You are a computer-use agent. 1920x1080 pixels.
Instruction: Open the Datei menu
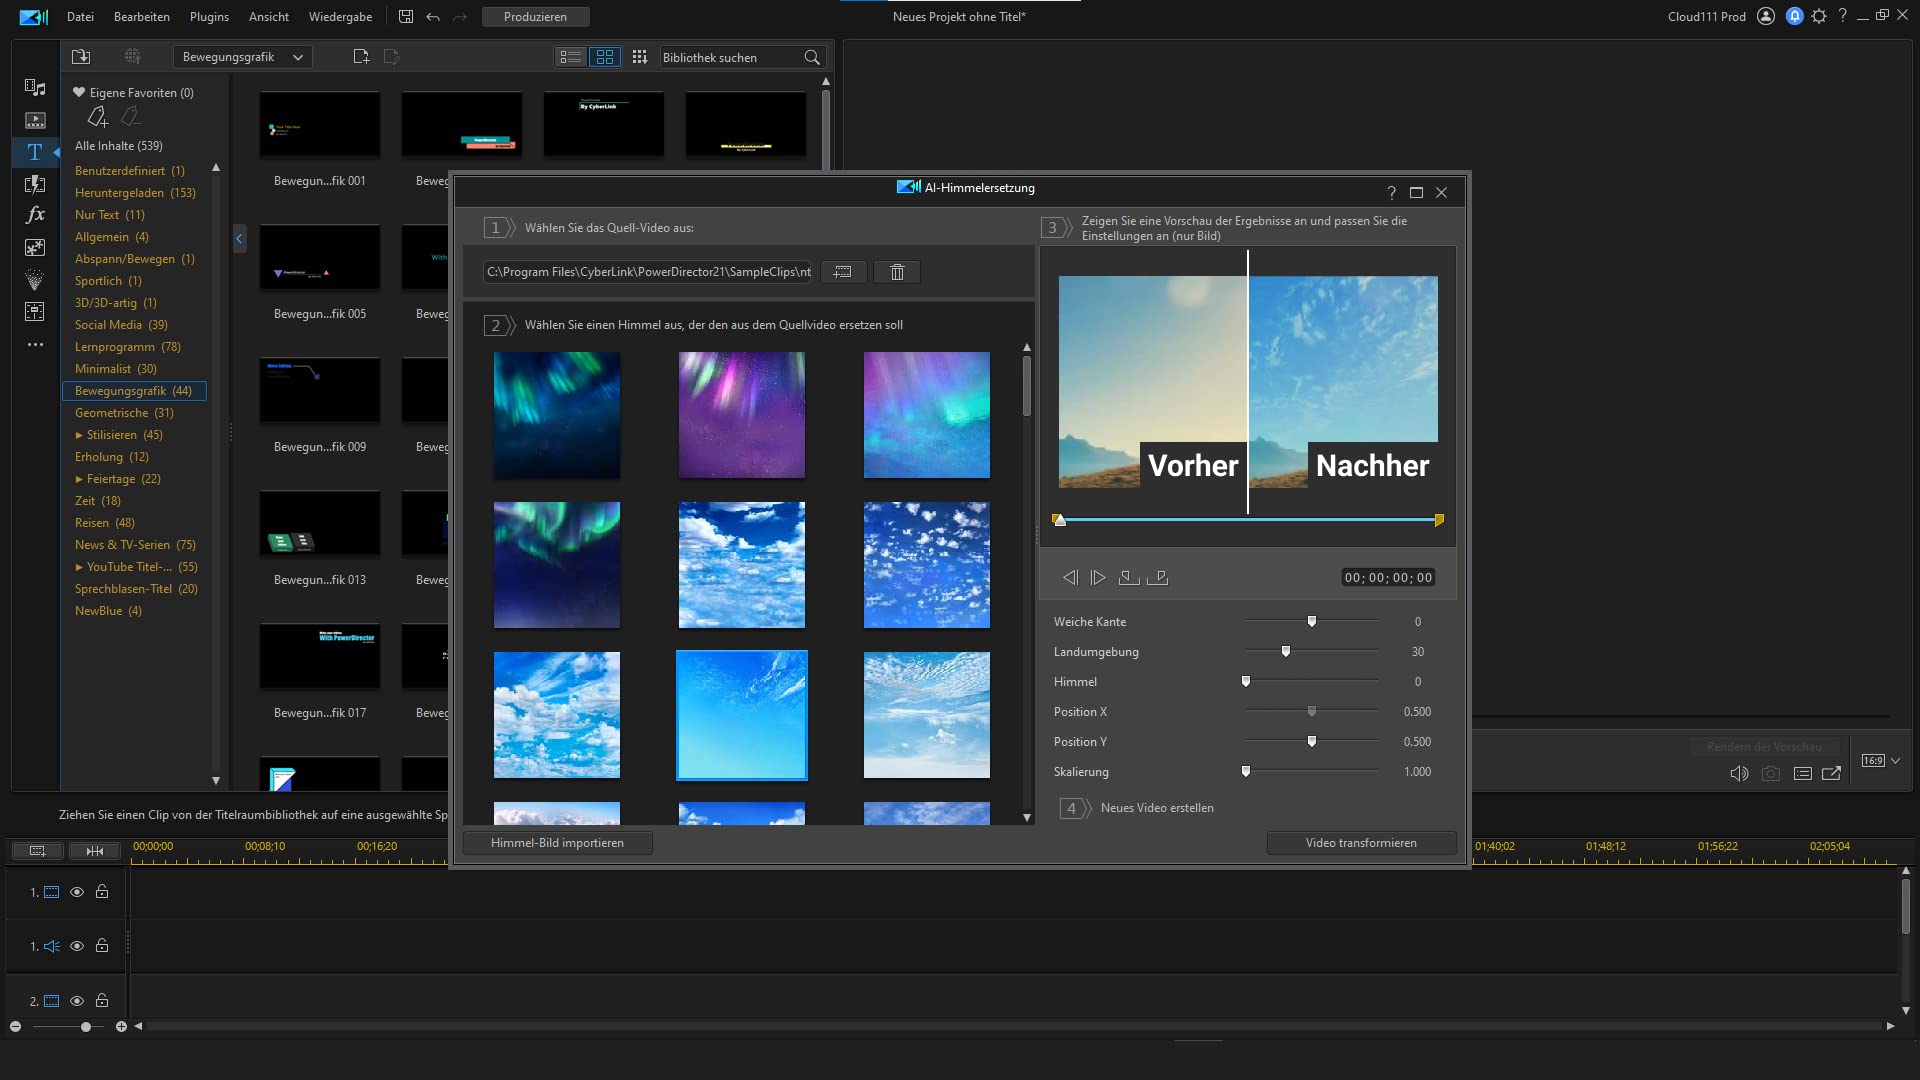(80, 17)
